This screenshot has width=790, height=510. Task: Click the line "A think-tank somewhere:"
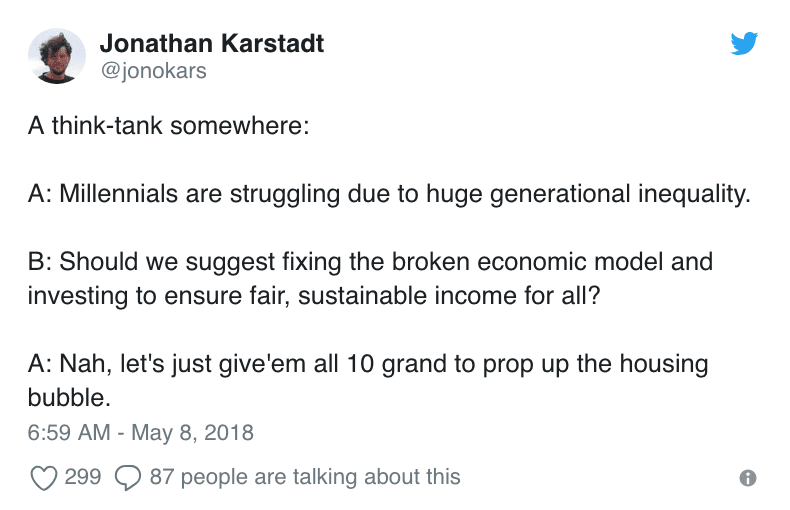(168, 125)
